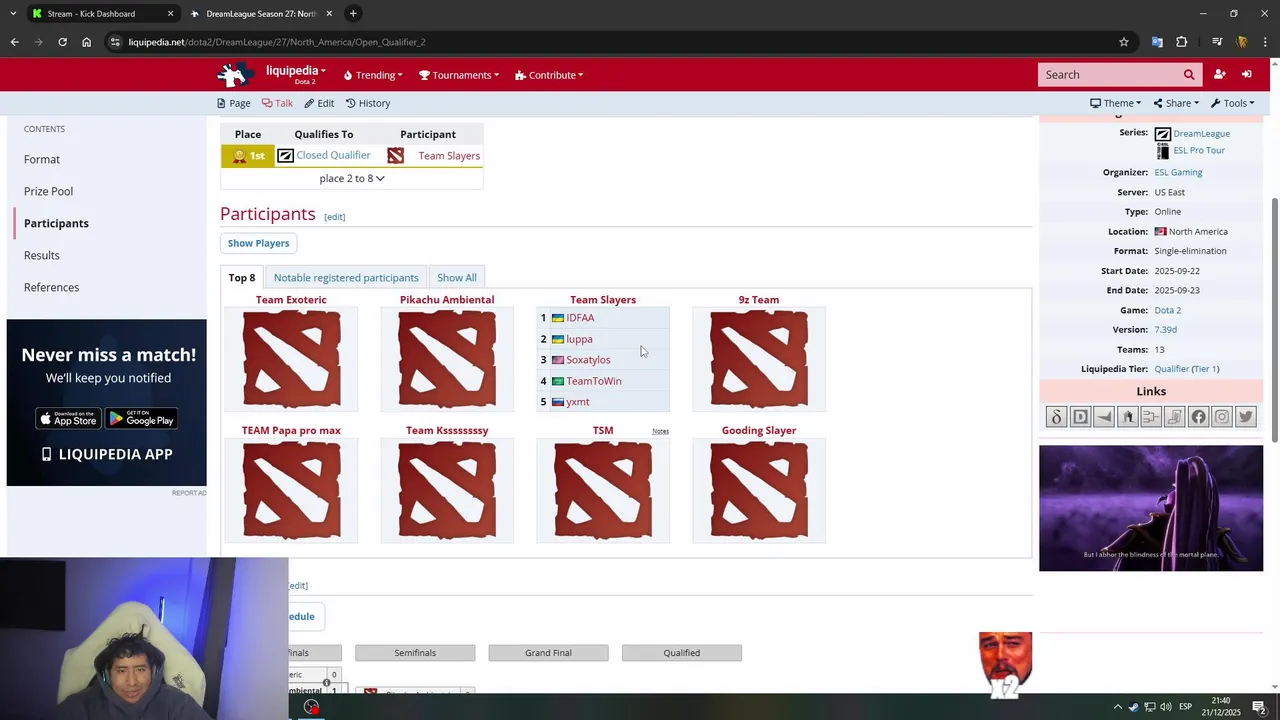Open the liquipedia wiki selector dropdown
The image size is (1280, 720).
click(295, 74)
